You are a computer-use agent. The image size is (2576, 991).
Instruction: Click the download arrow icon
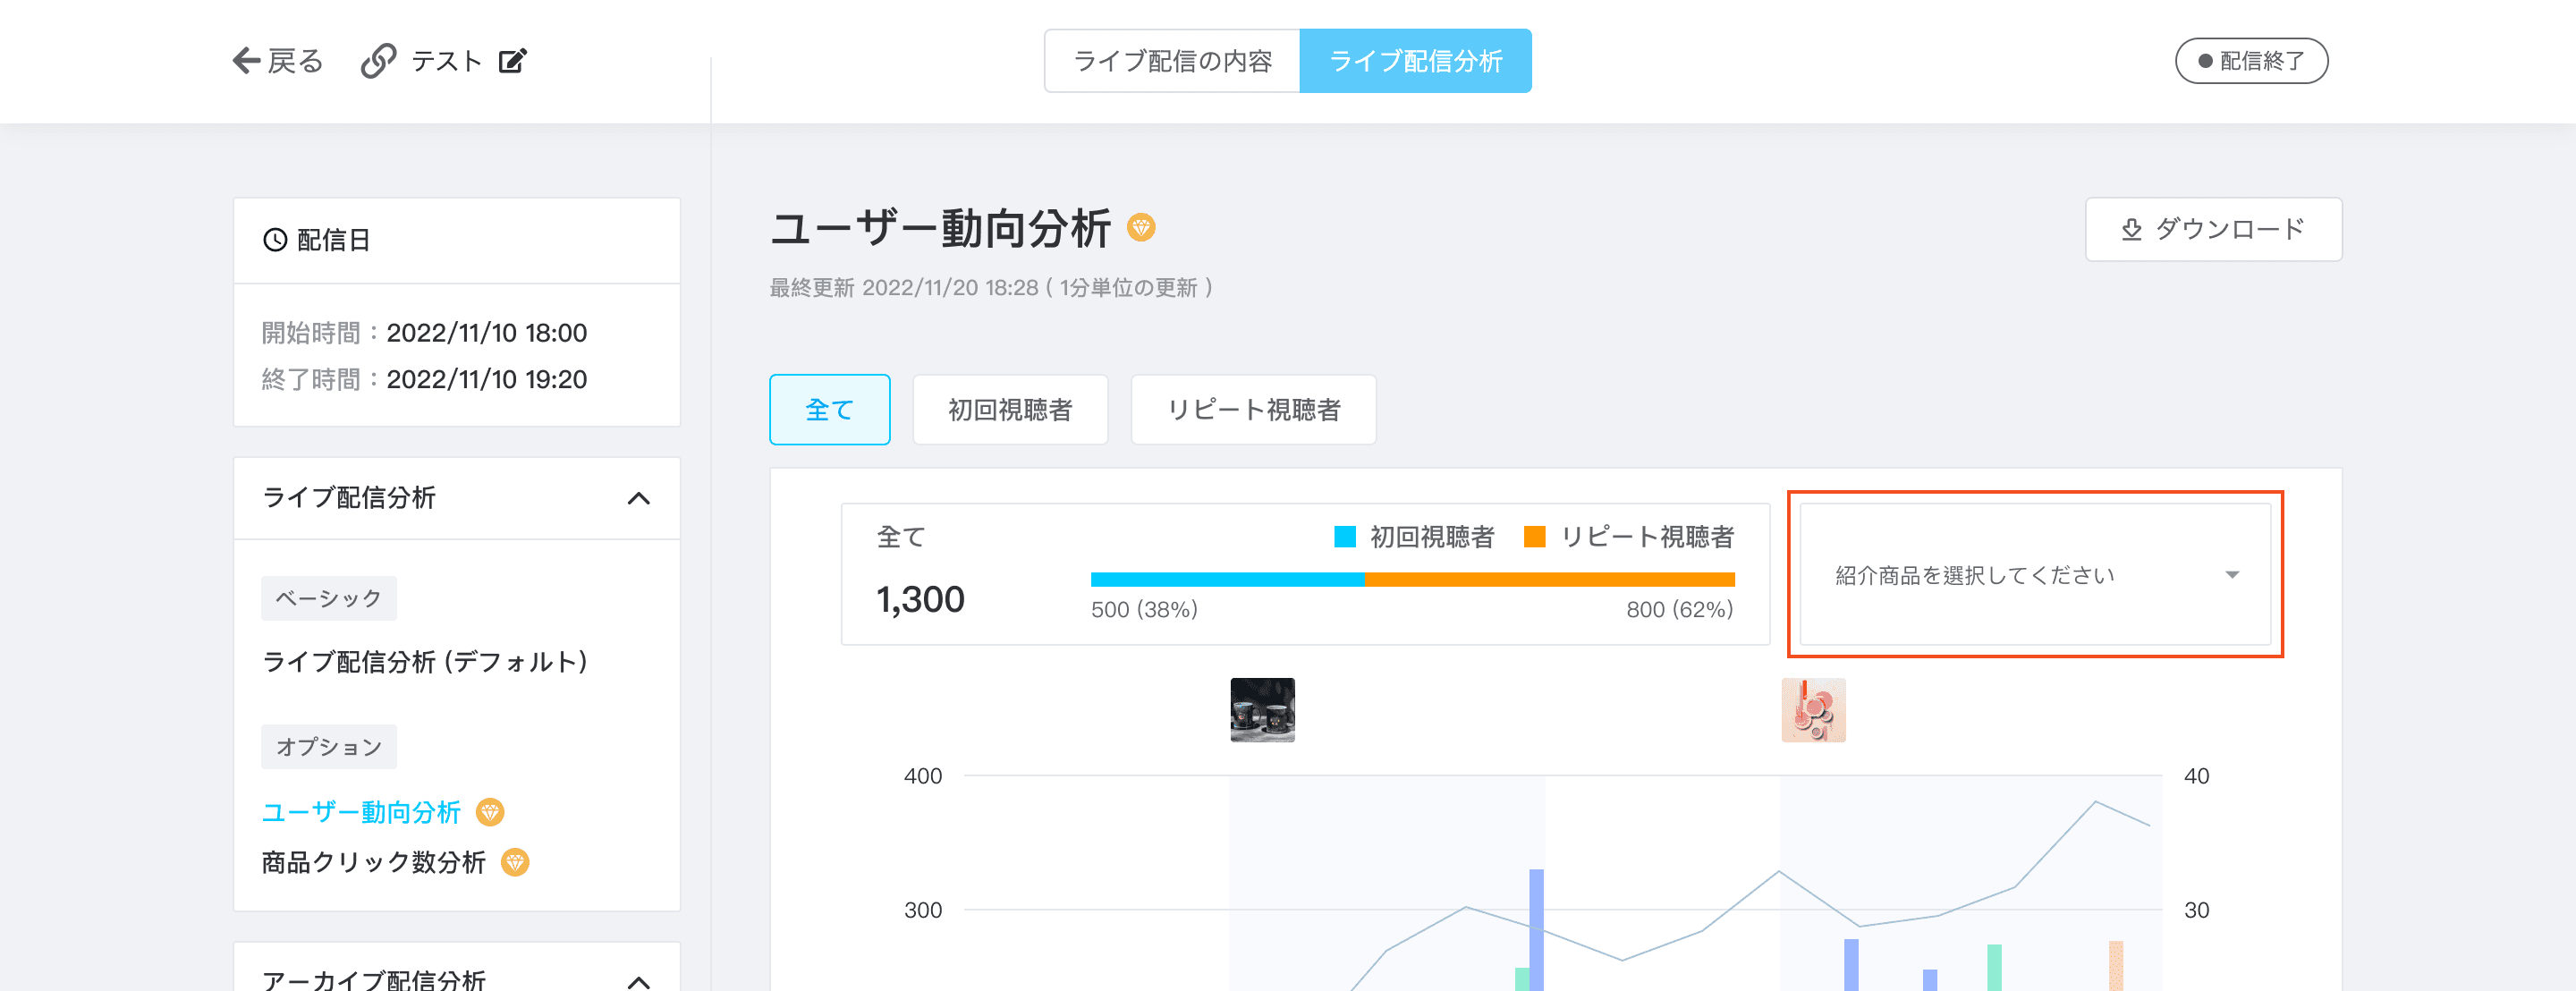click(x=2131, y=229)
